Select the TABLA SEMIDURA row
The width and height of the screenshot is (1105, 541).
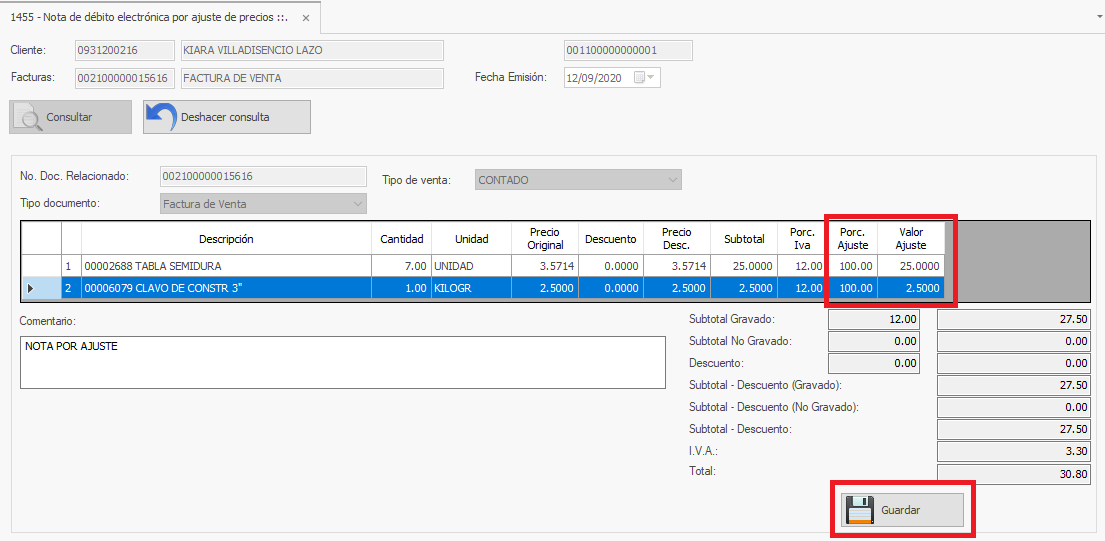click(x=225, y=266)
